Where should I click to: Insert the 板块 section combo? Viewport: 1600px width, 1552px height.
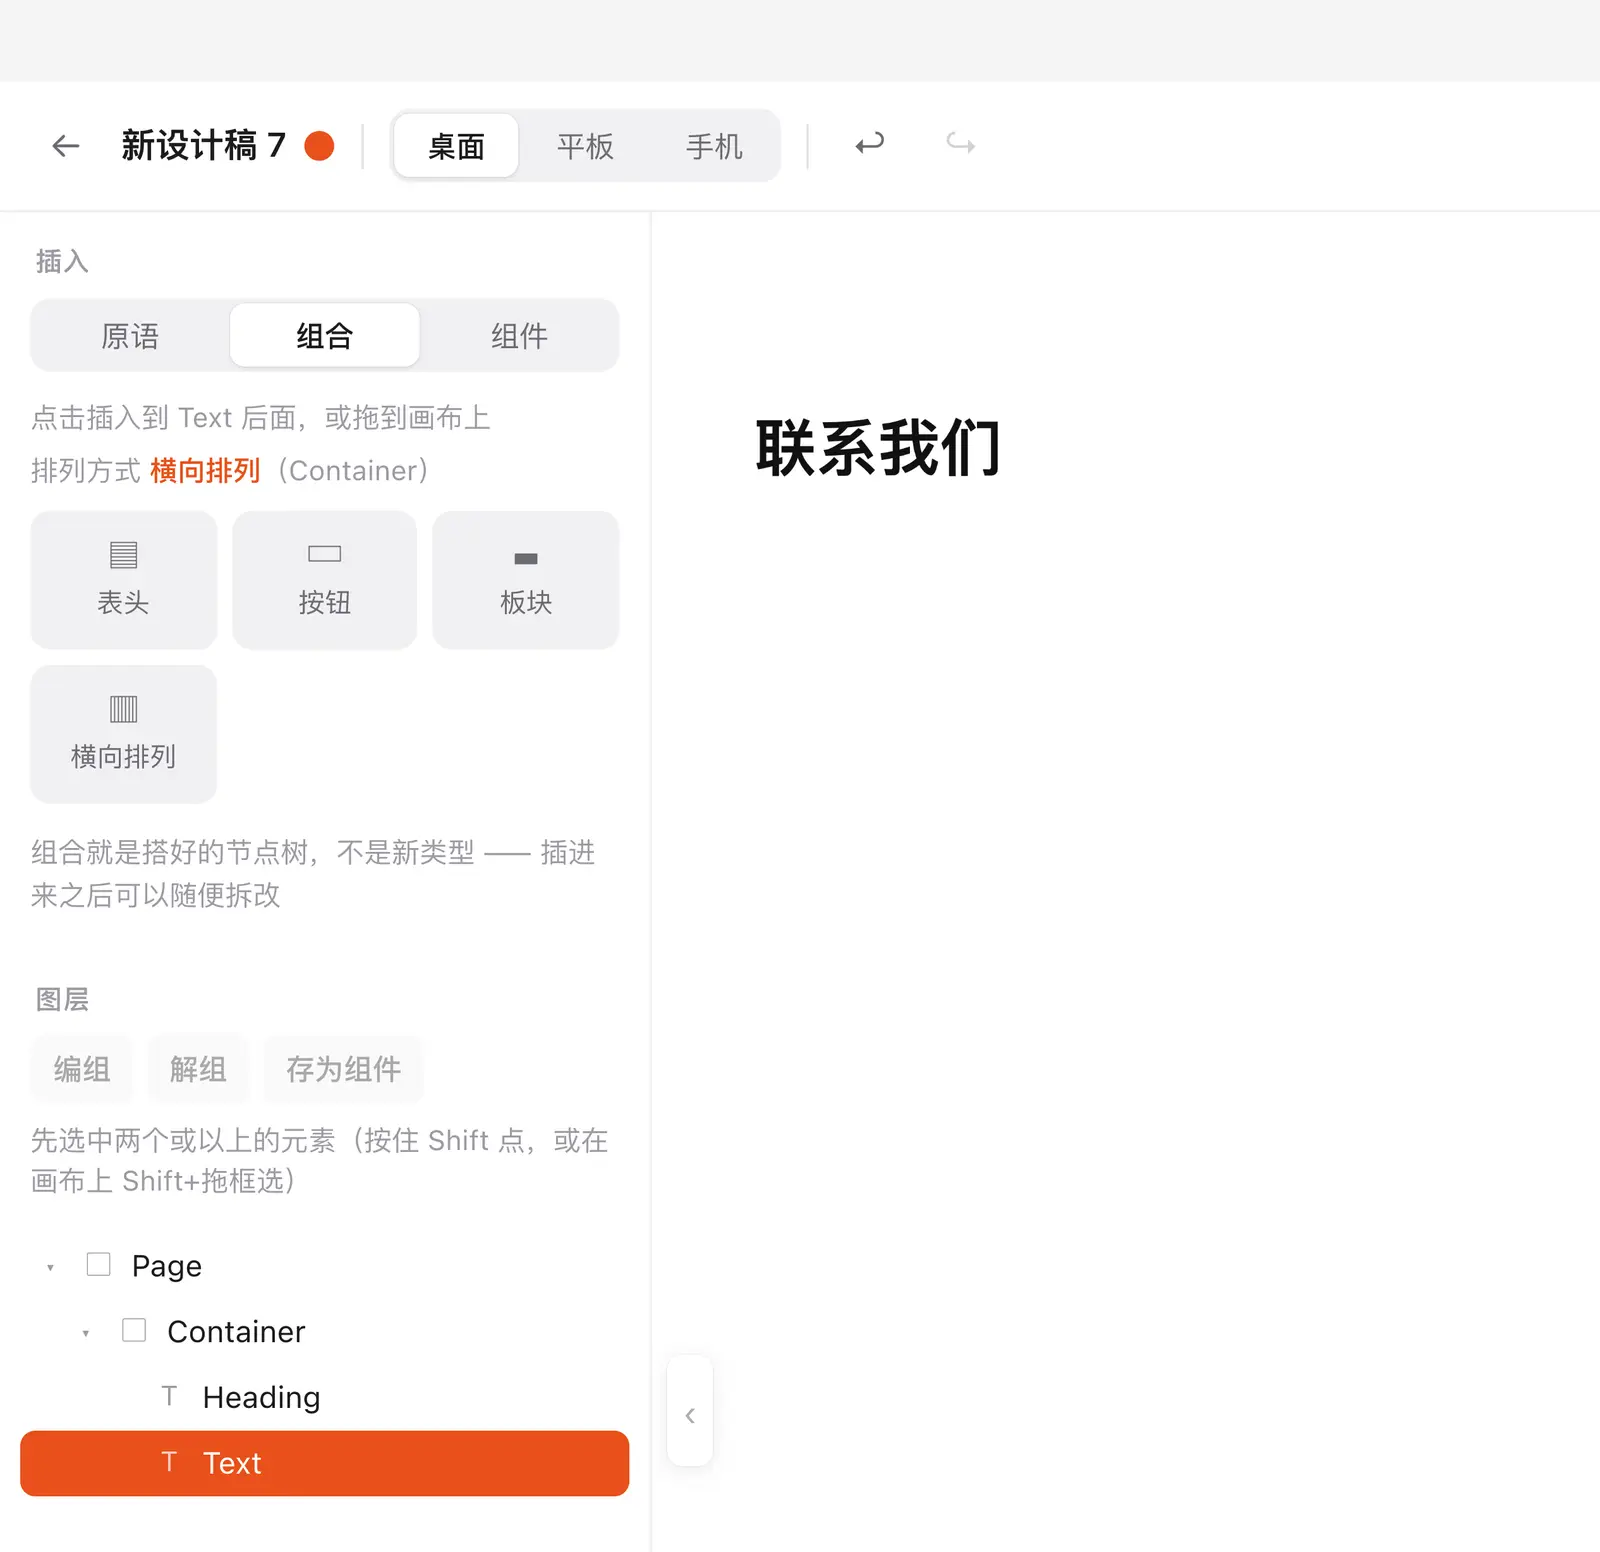coord(526,580)
